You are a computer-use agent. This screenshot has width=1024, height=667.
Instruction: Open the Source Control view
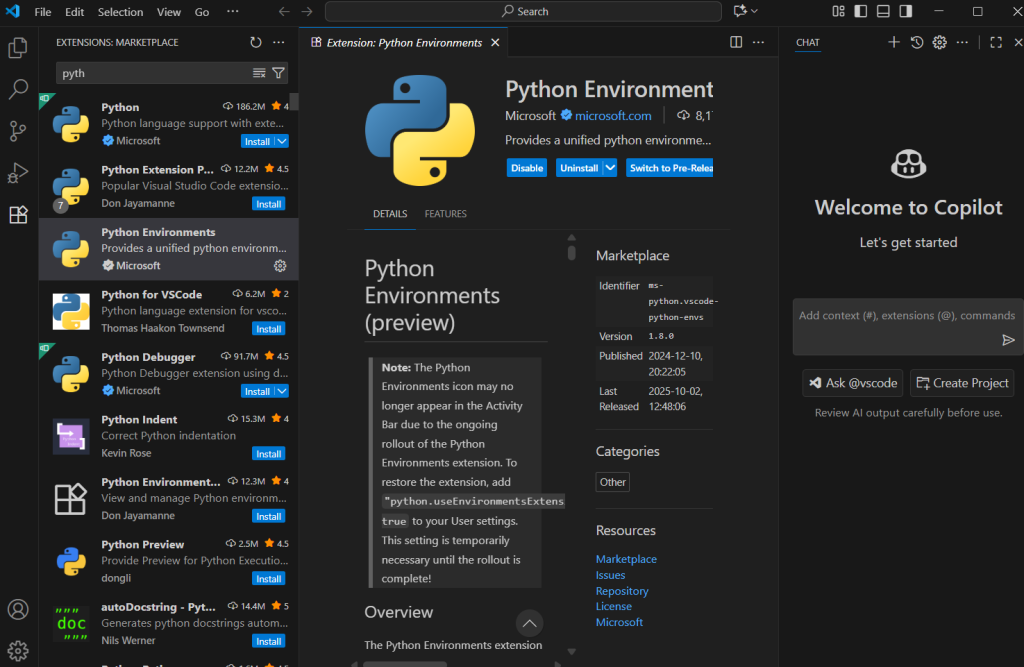point(17,131)
